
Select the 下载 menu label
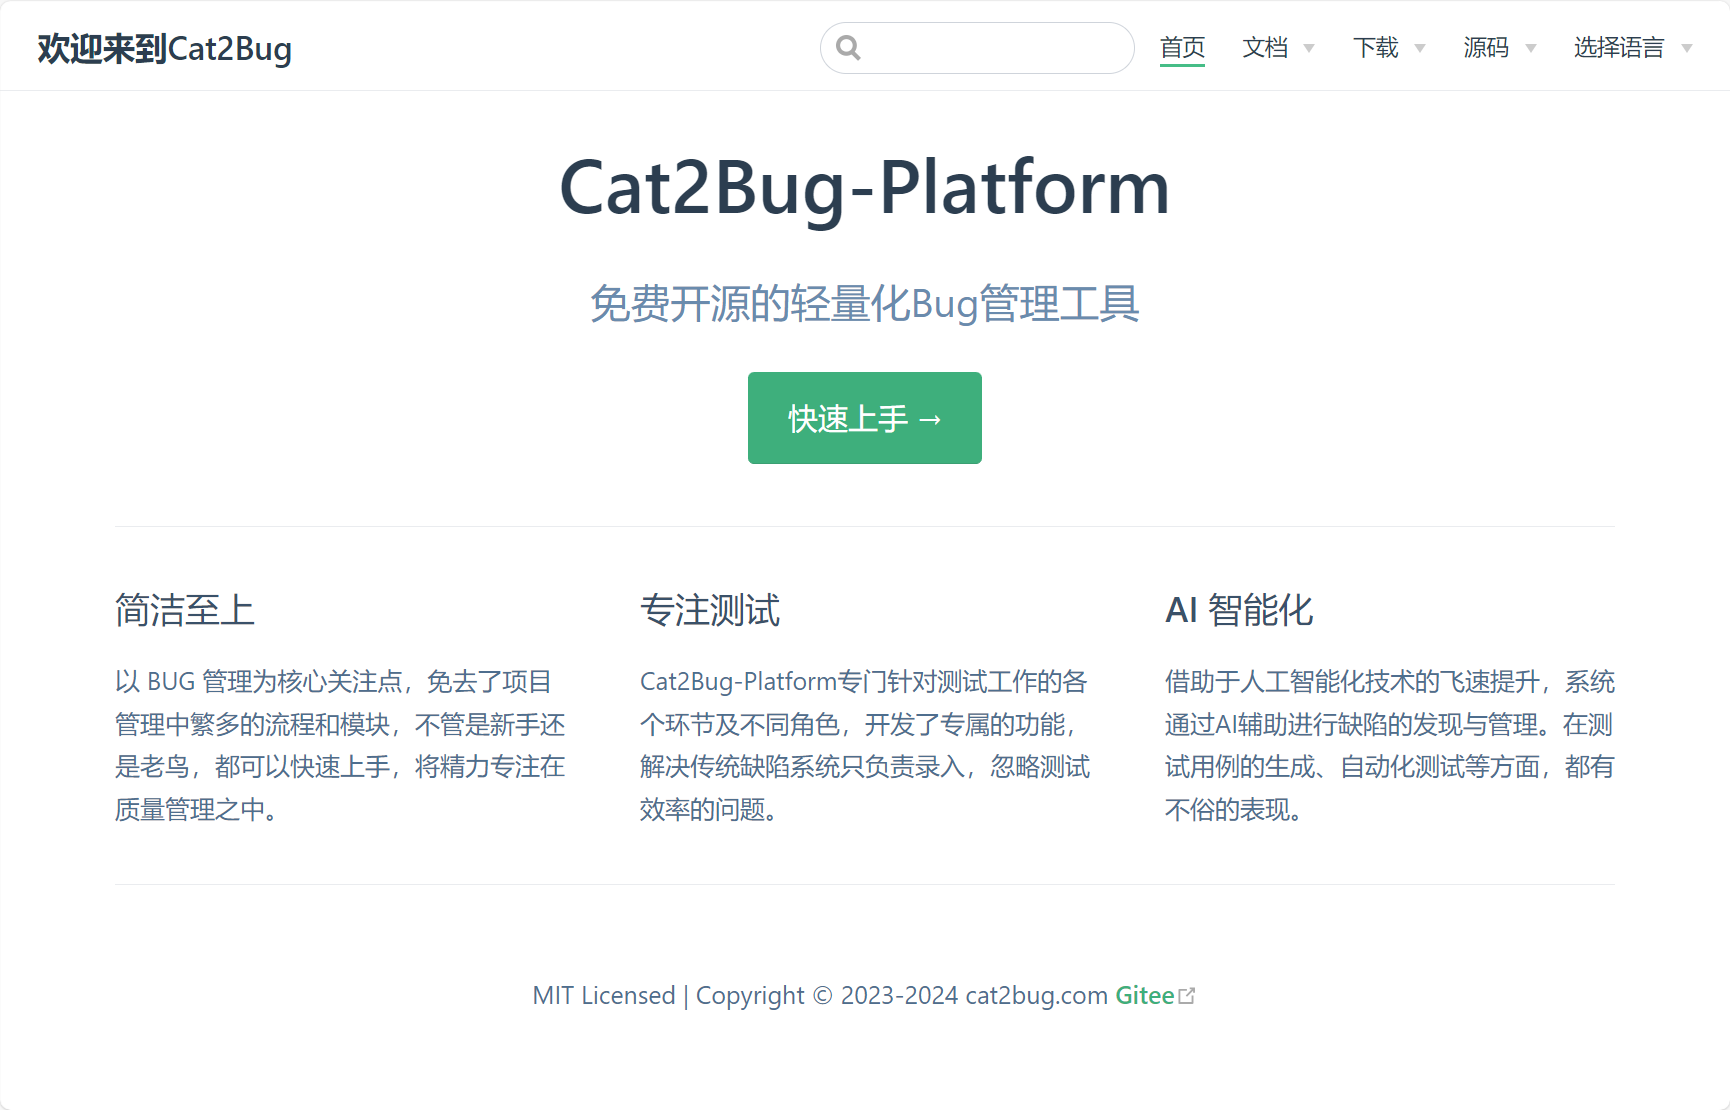pyautogui.click(x=1376, y=48)
